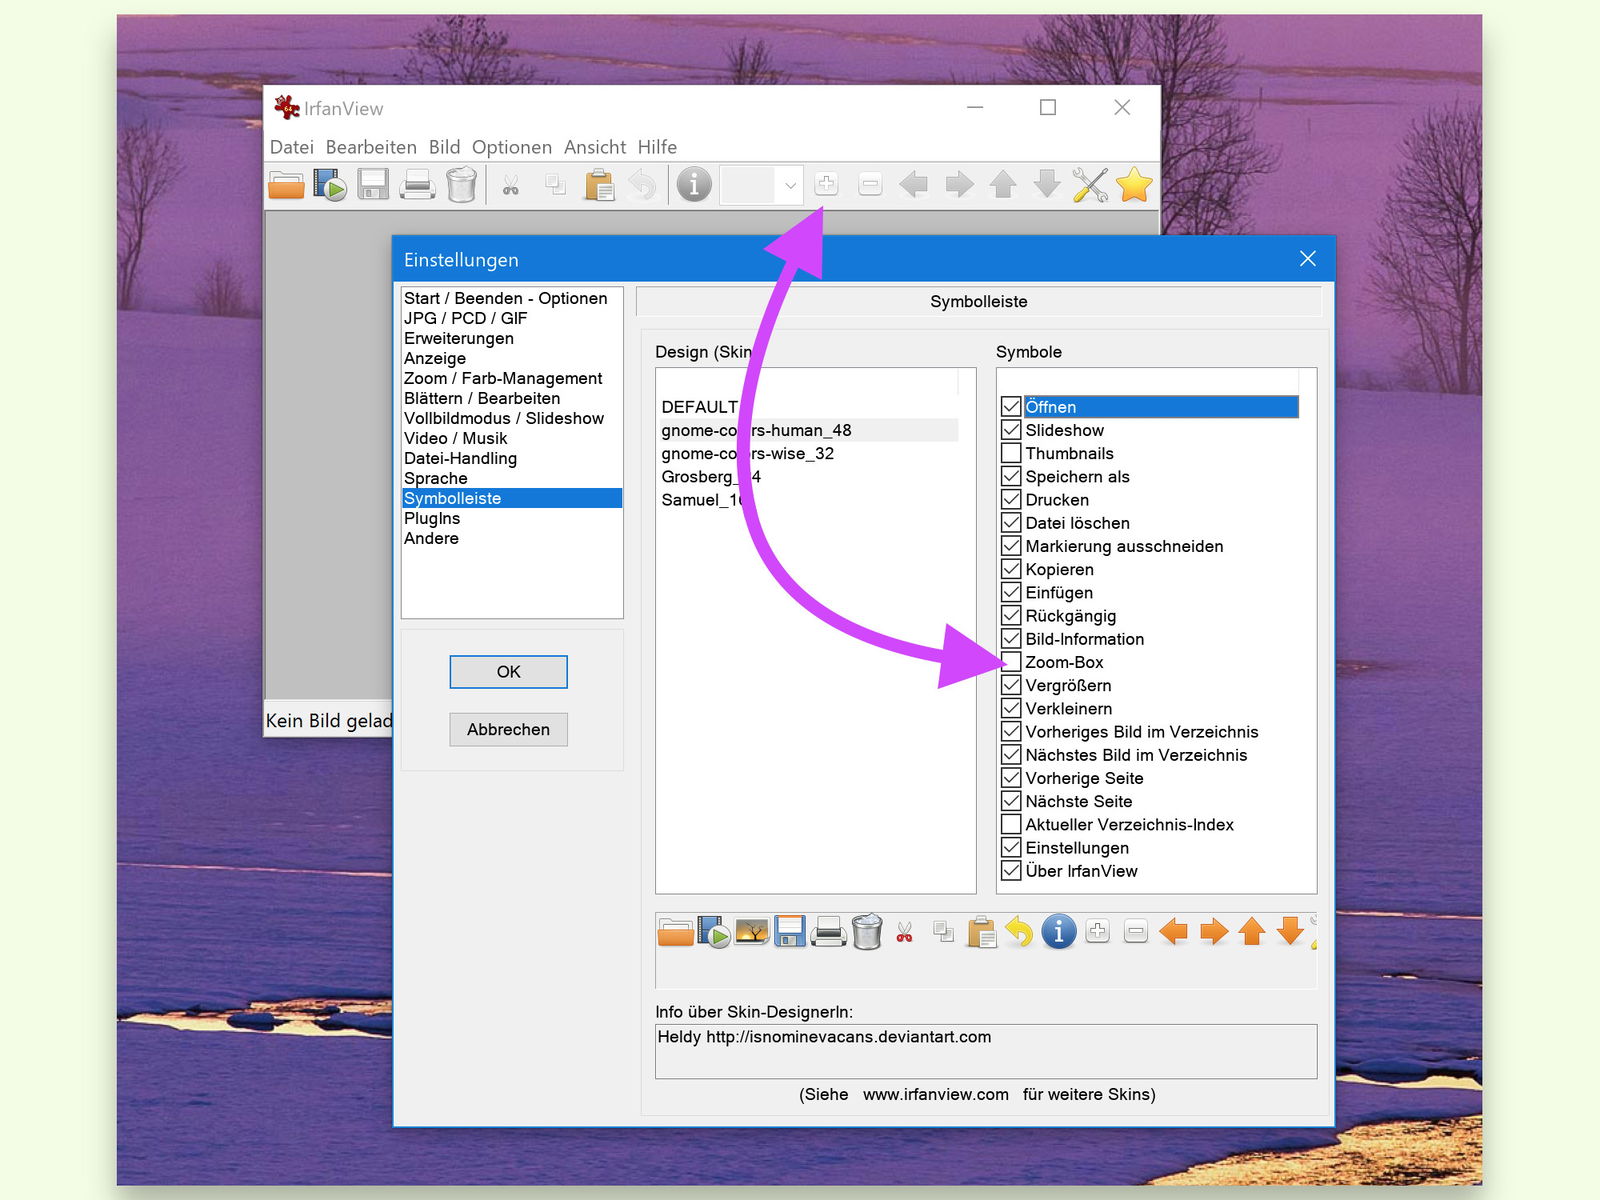Open the Optionen menu
1600x1200 pixels.
512,147
